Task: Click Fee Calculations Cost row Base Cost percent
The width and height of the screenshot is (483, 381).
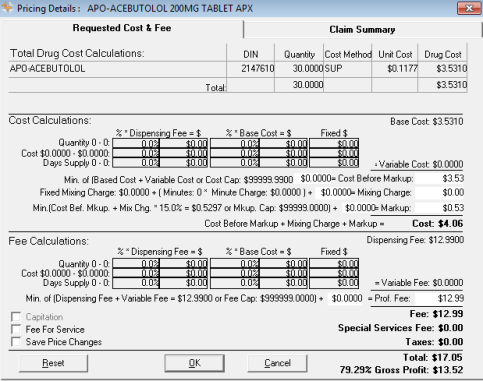Action: click(x=235, y=273)
